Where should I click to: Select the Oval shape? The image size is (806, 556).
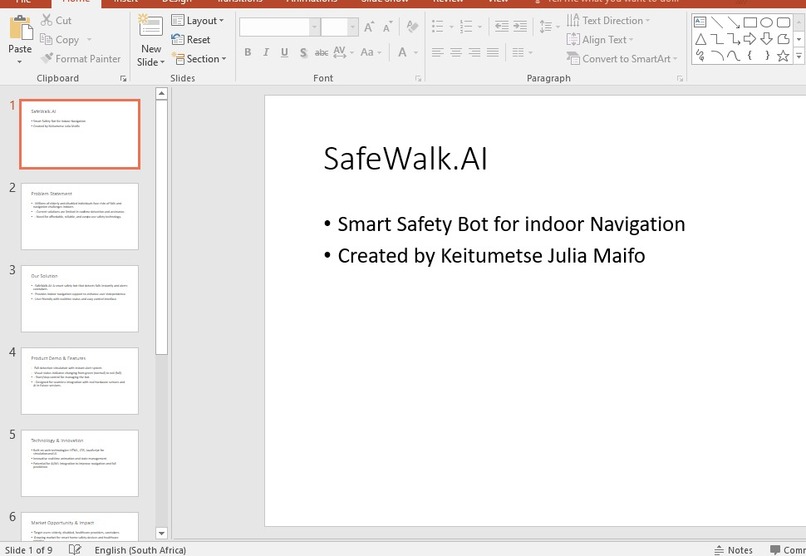point(766,22)
